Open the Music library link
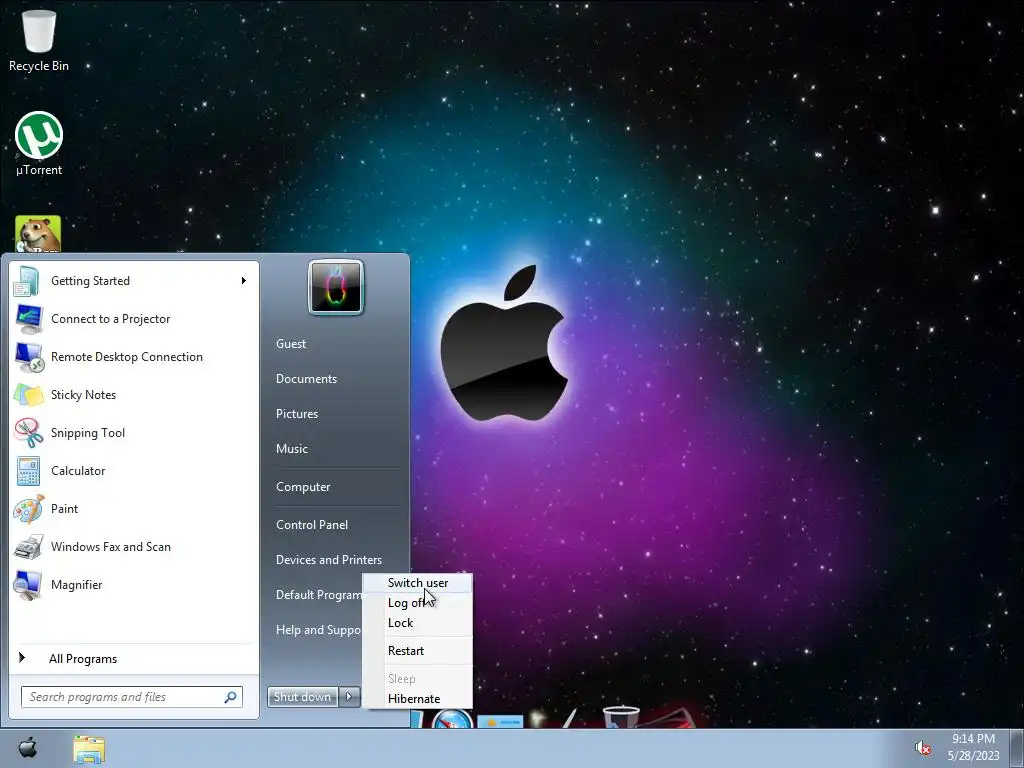Viewport: 1024px width, 768px height. [x=292, y=449]
